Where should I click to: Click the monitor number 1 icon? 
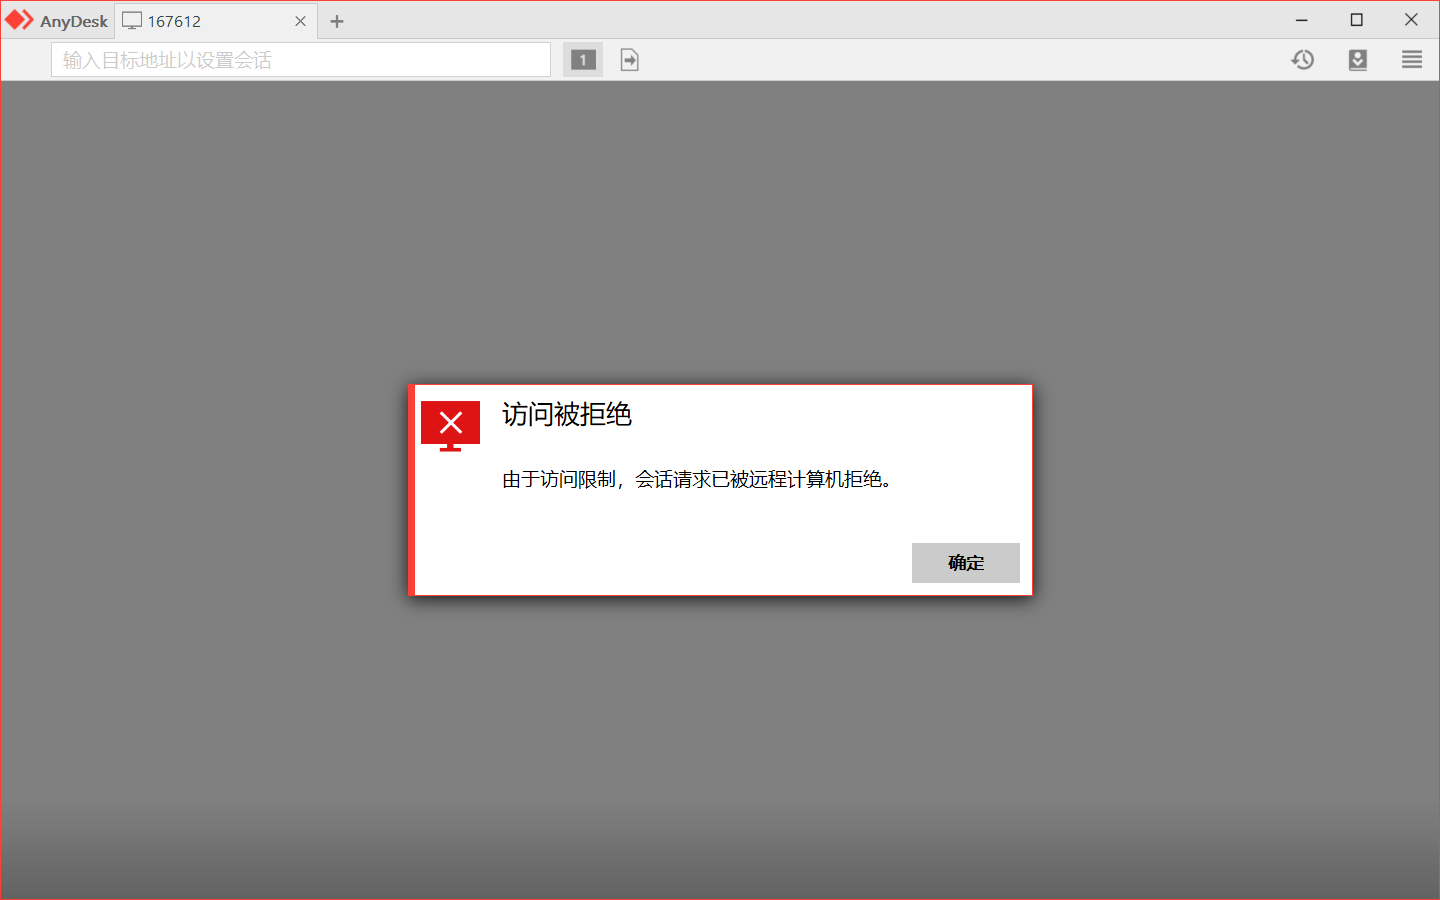tap(583, 60)
